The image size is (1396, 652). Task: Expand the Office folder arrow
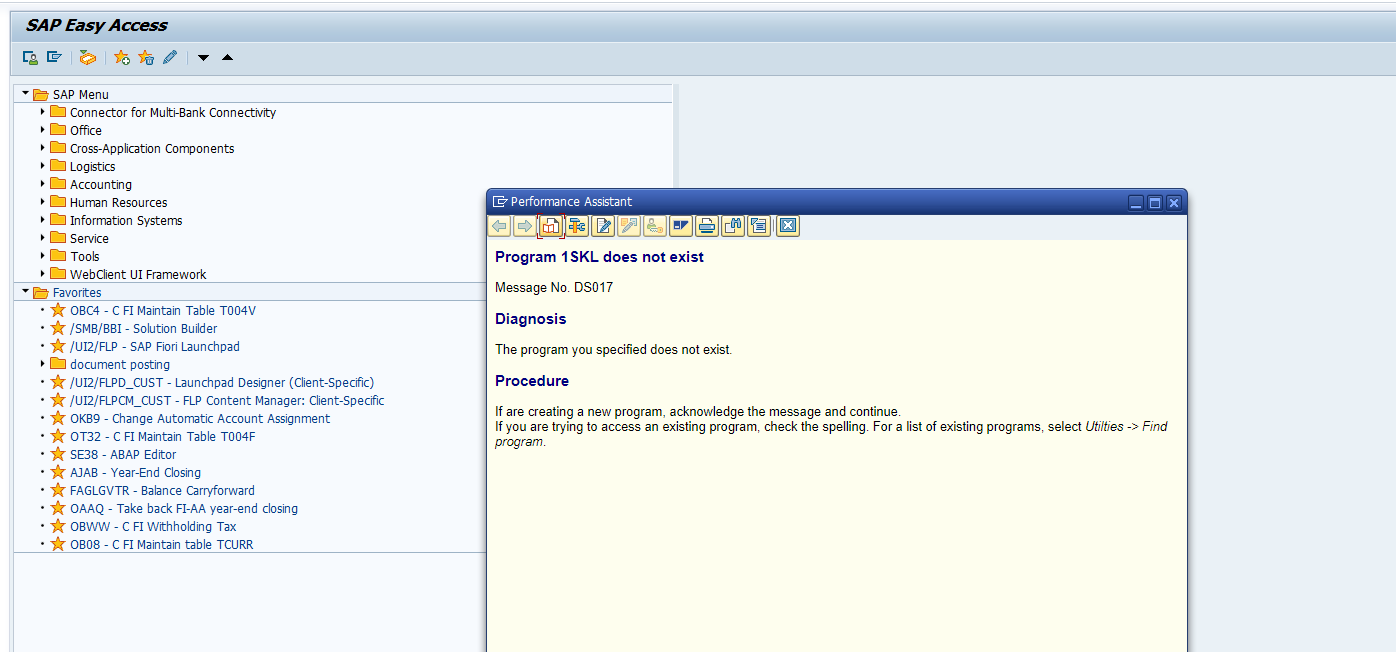(43, 130)
